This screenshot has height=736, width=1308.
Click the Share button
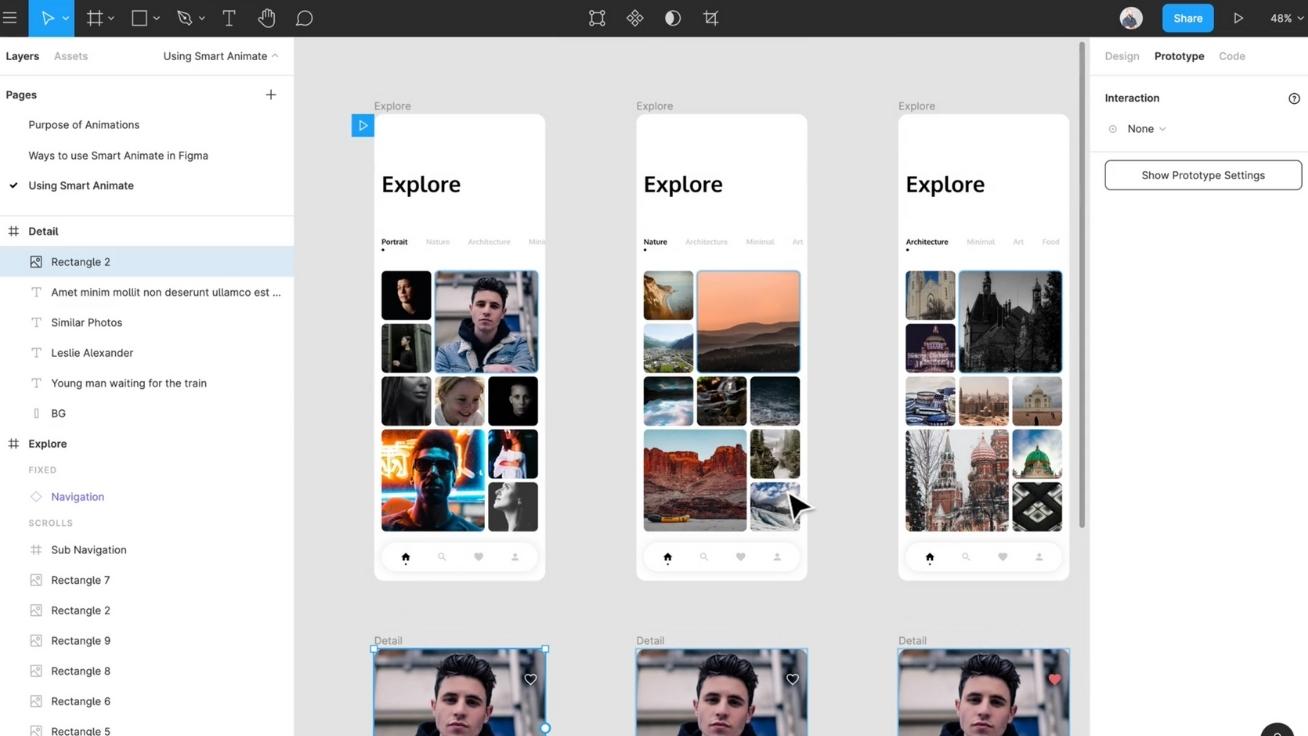click(x=1187, y=17)
